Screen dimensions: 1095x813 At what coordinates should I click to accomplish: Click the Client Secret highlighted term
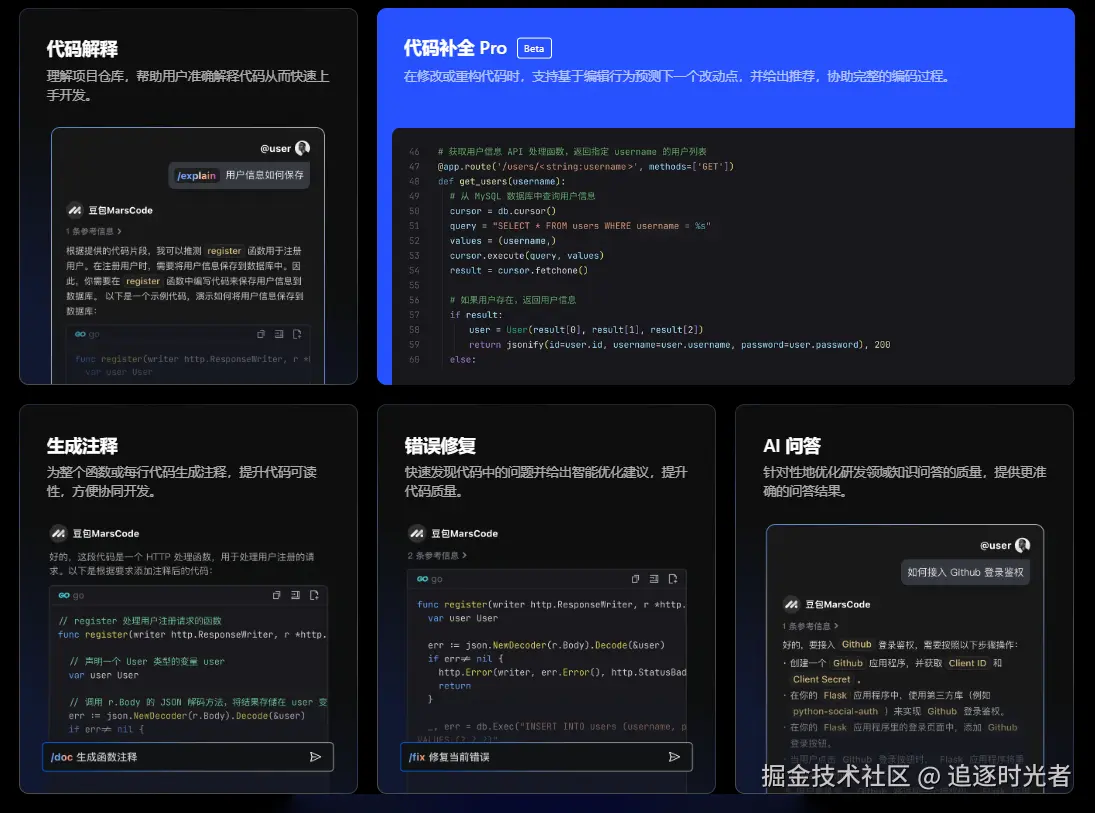pyautogui.click(x=821, y=680)
